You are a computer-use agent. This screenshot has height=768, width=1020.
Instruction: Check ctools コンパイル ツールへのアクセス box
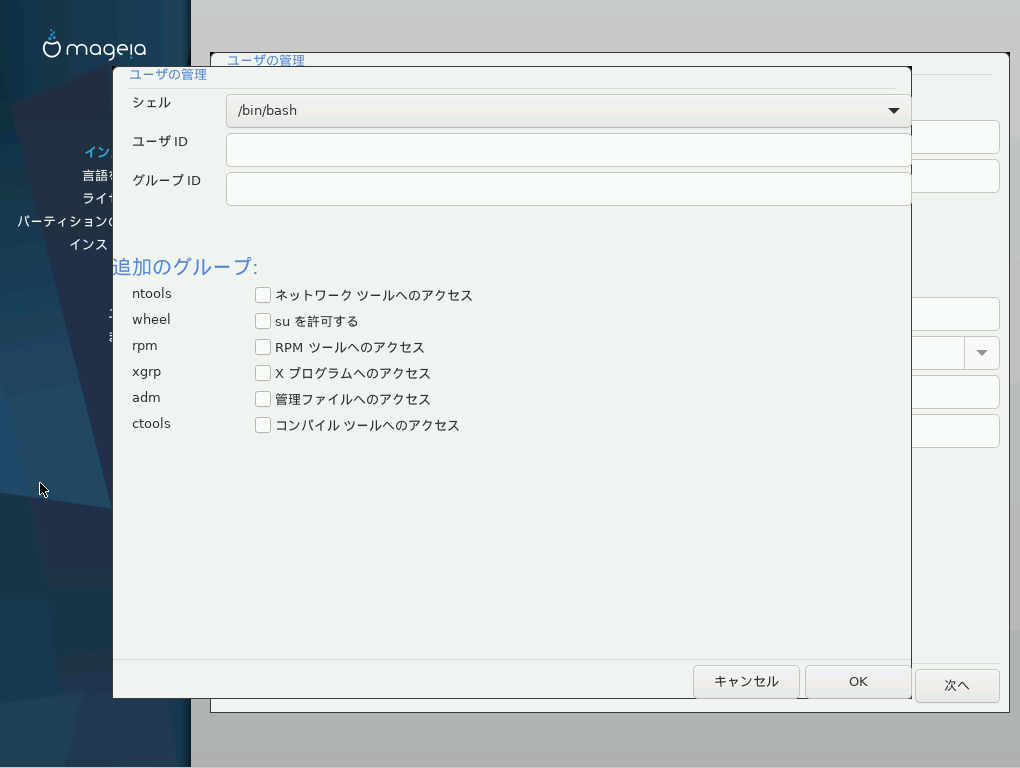(x=263, y=425)
